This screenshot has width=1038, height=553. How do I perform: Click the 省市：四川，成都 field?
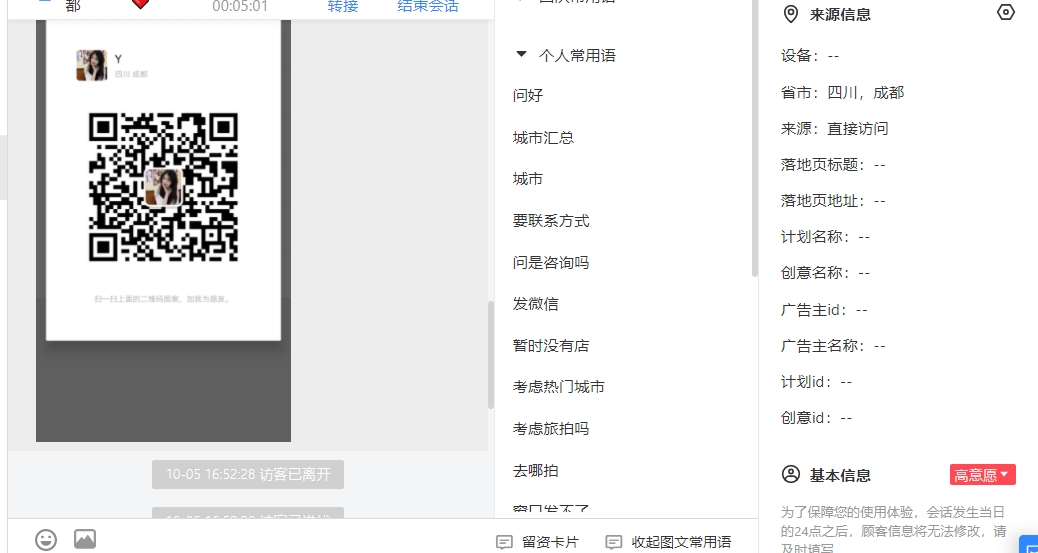click(842, 92)
